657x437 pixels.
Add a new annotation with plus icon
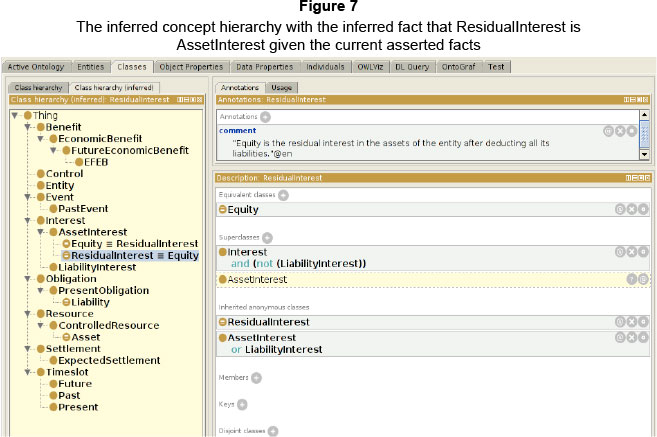pyautogui.click(x=265, y=117)
